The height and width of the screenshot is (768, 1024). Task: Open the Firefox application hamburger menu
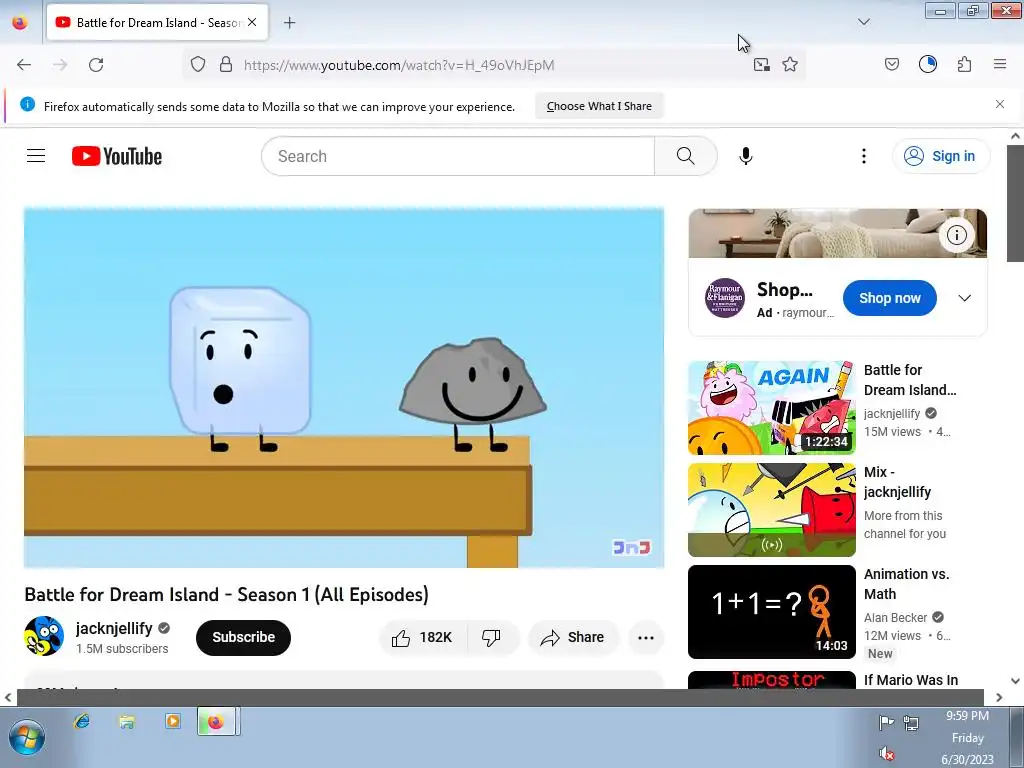click(1000, 64)
